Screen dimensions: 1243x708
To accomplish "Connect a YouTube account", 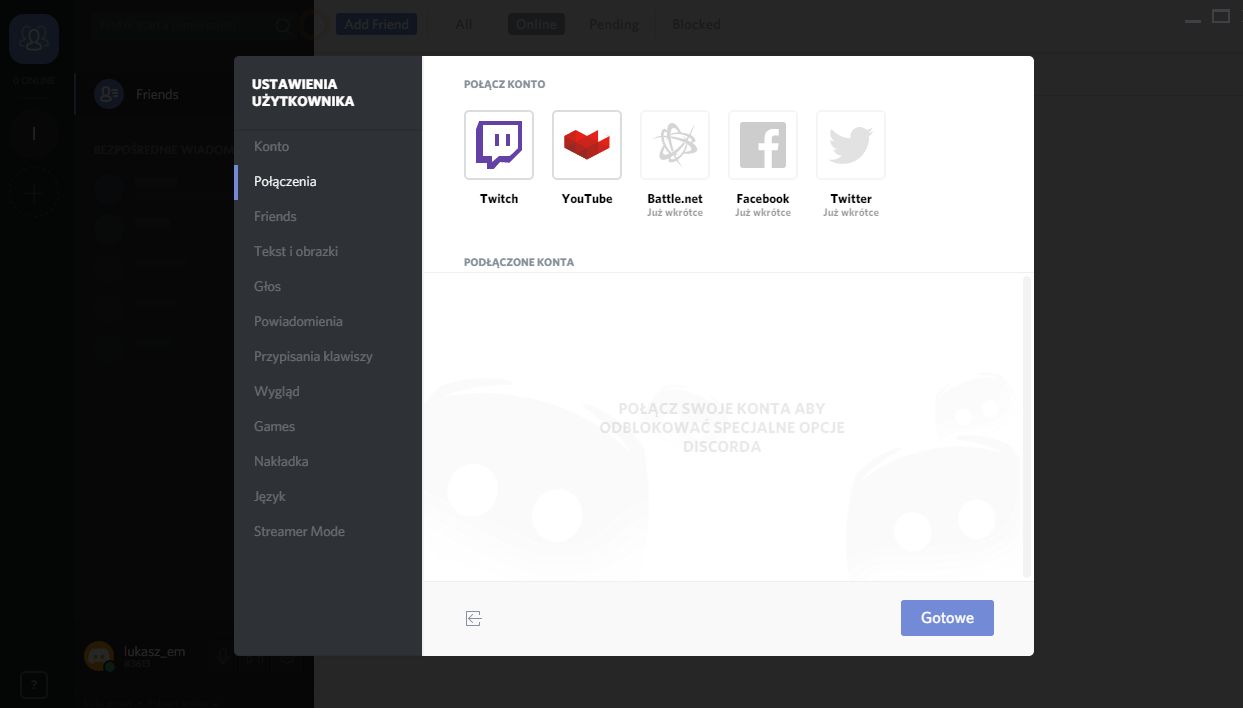I will coord(587,145).
